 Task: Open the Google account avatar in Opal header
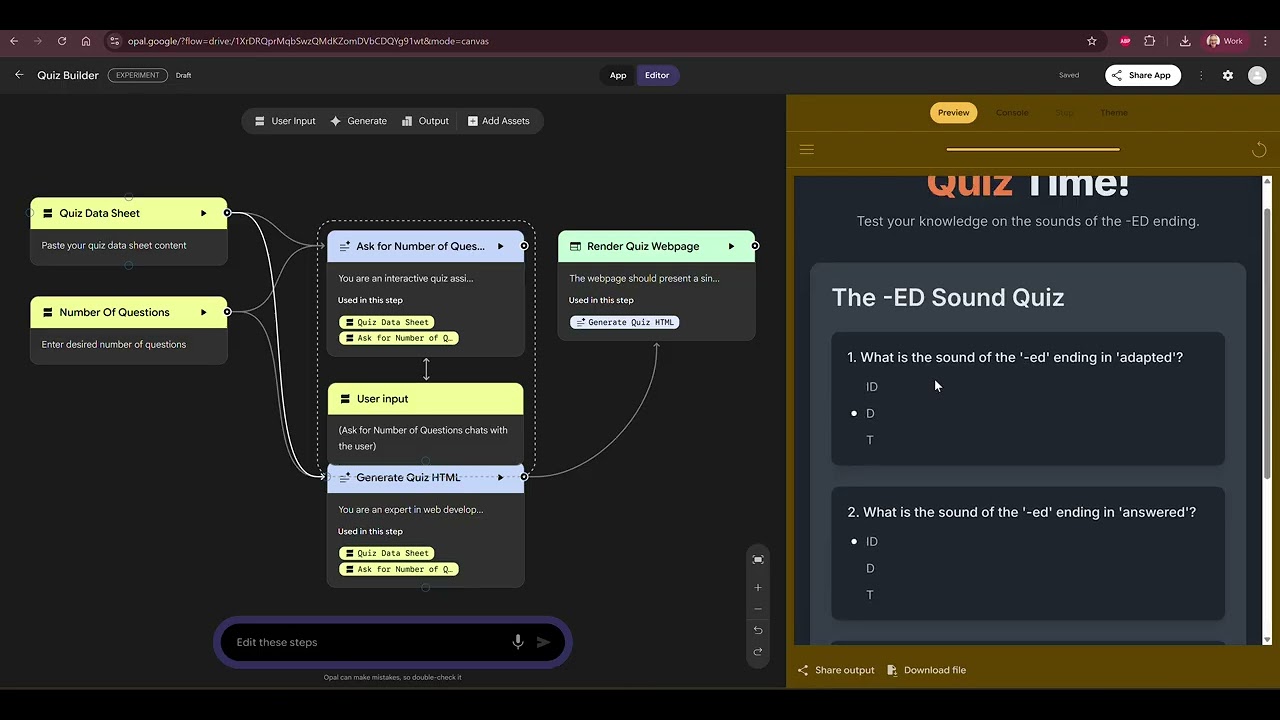pos(1257,75)
